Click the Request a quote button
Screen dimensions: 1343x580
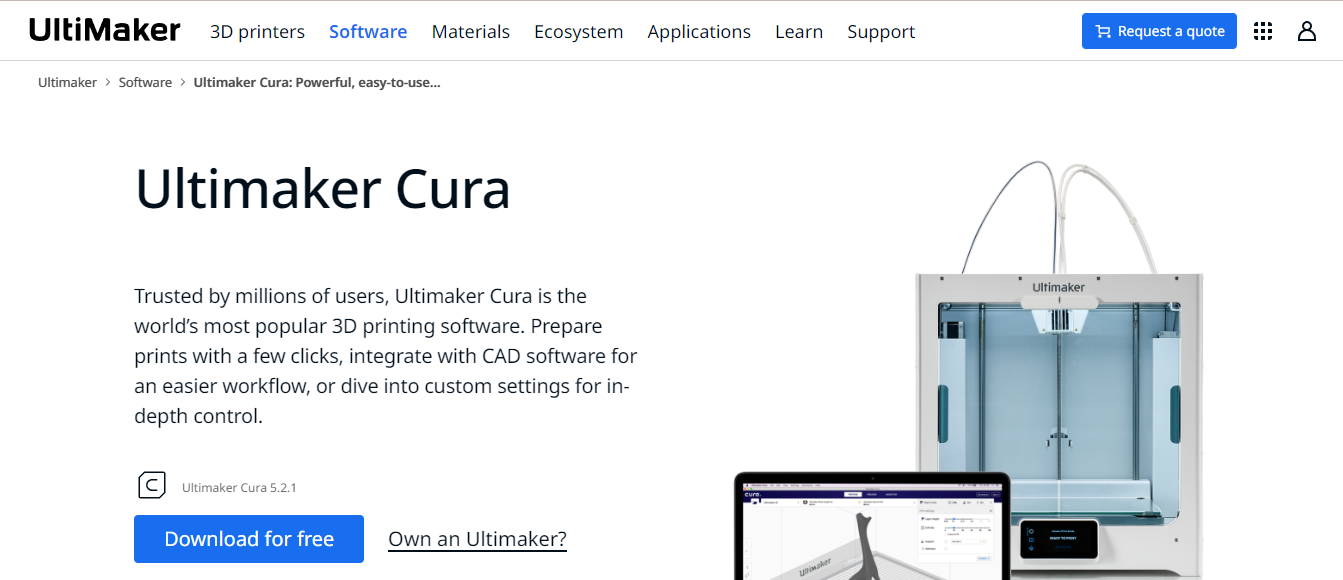pos(1159,31)
